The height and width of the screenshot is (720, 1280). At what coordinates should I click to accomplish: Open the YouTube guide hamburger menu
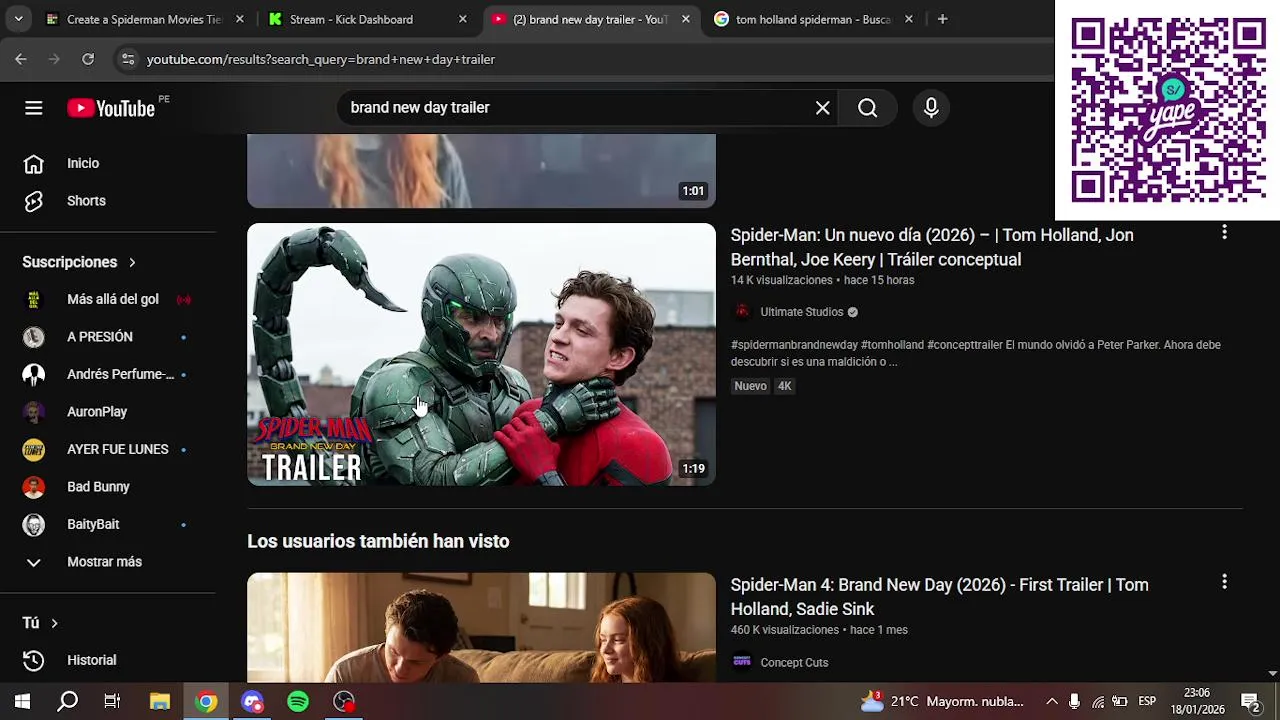point(34,108)
